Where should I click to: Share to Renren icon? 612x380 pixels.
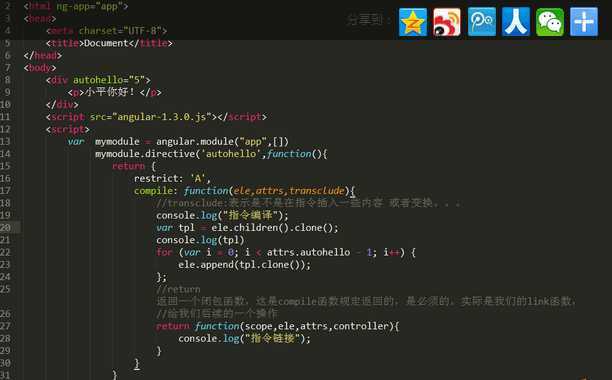point(516,22)
